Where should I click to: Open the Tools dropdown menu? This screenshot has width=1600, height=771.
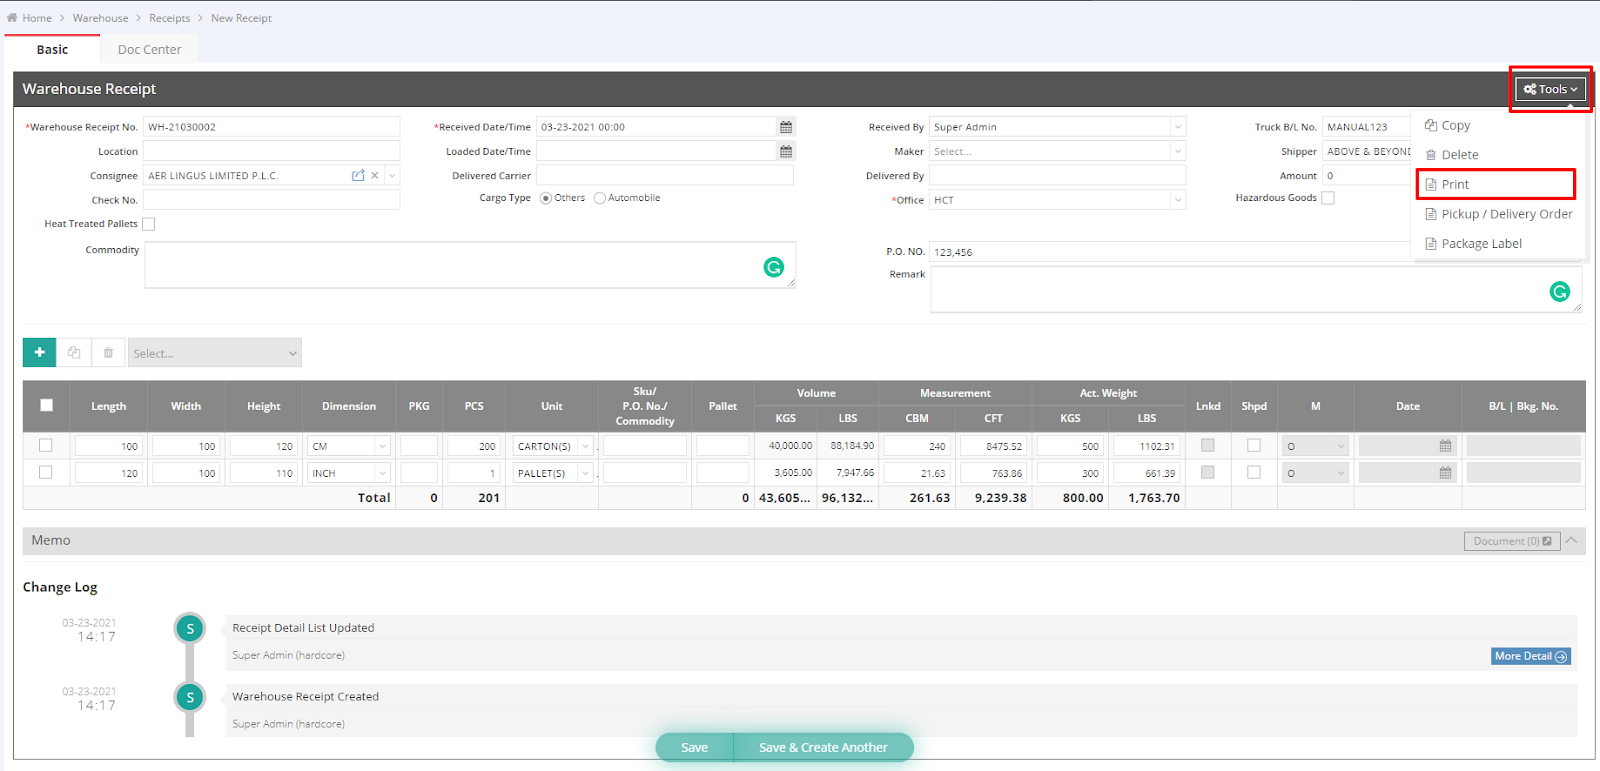(x=1550, y=89)
